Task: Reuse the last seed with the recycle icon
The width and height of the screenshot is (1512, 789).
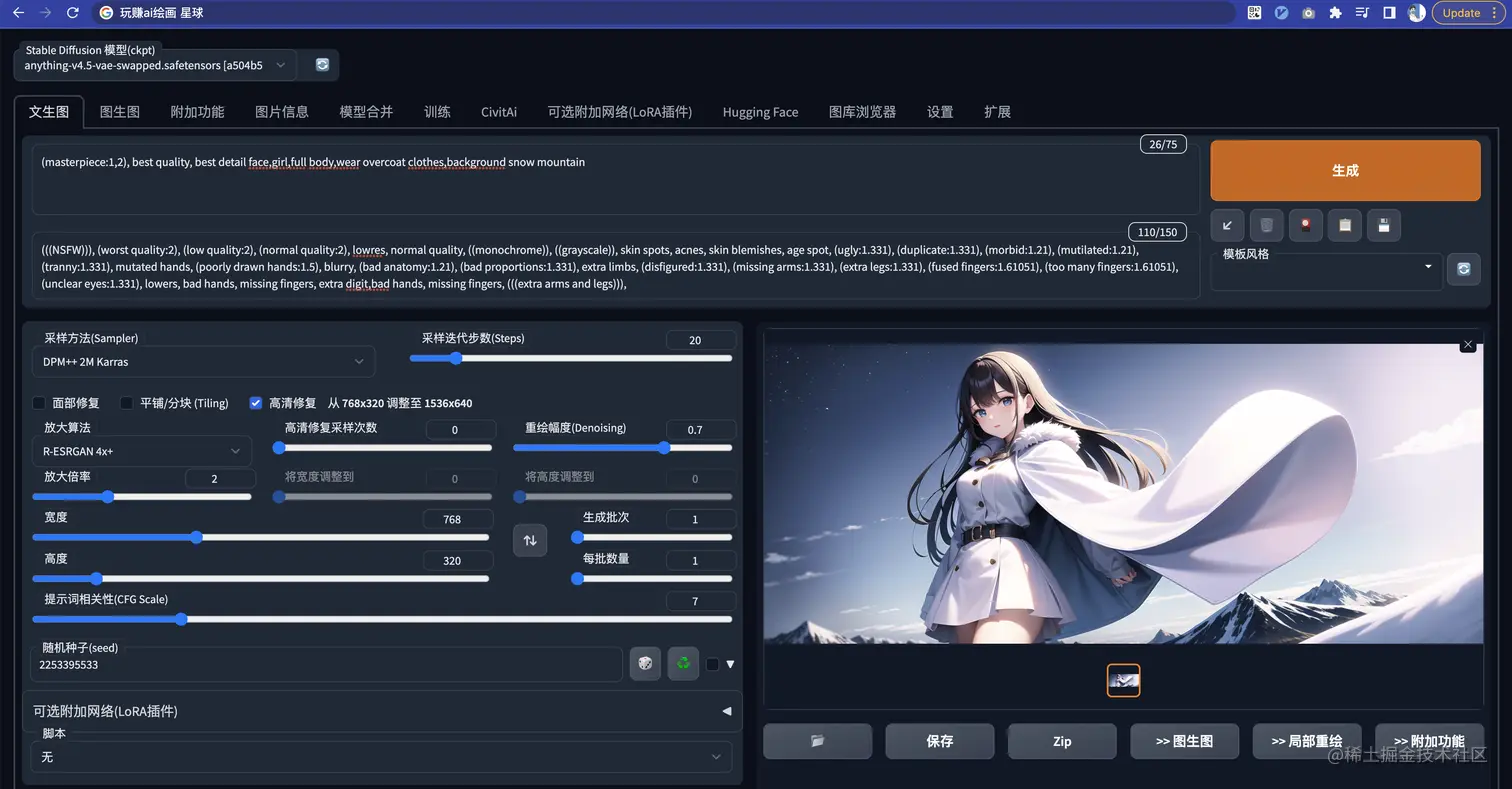Action: point(683,663)
